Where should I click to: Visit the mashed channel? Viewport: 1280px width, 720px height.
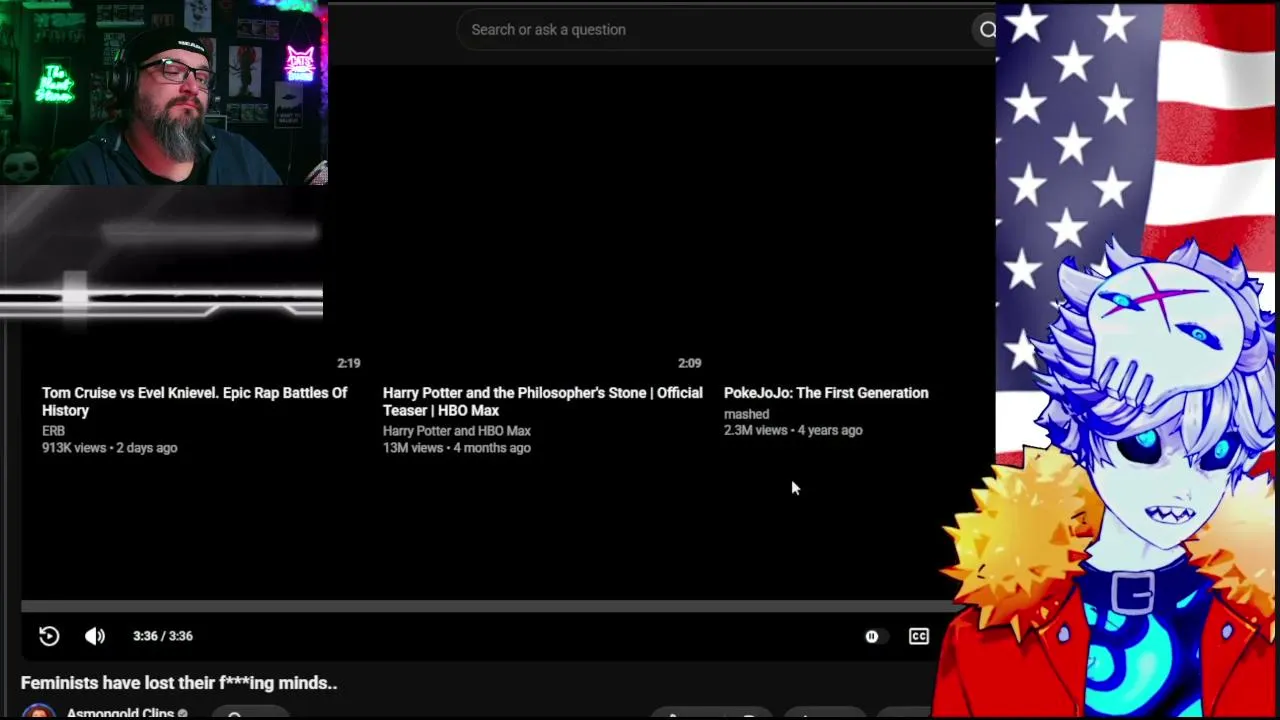tap(746, 414)
